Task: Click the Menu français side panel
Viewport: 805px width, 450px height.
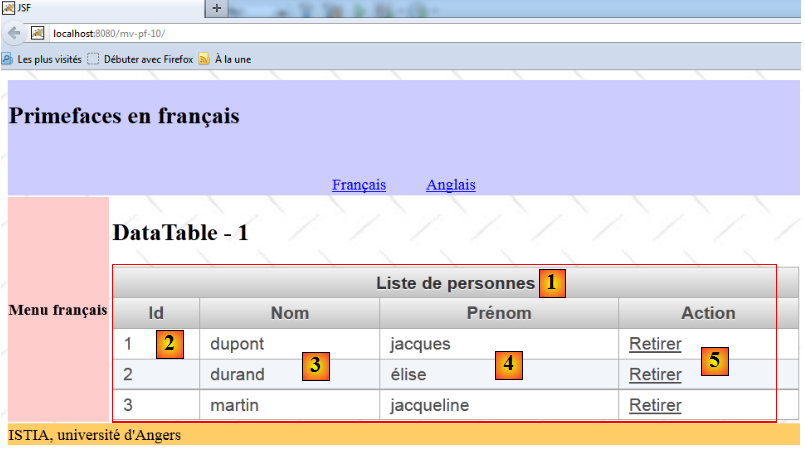Action: coord(57,310)
